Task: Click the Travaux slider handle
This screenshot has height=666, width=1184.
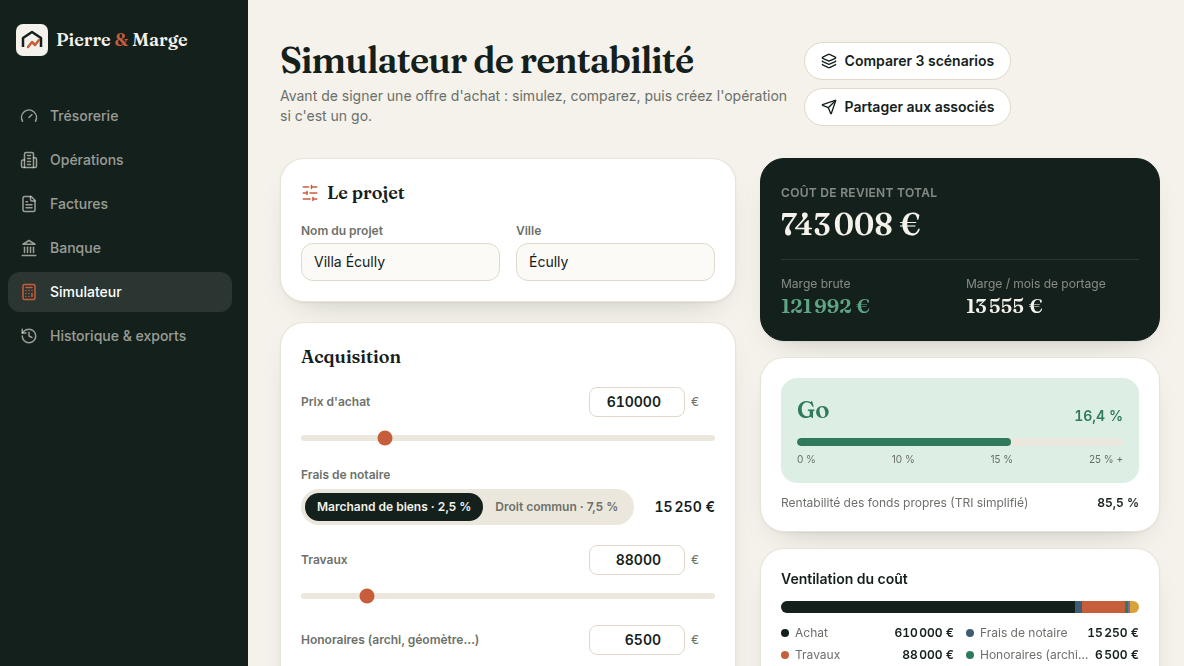Action: click(x=367, y=597)
